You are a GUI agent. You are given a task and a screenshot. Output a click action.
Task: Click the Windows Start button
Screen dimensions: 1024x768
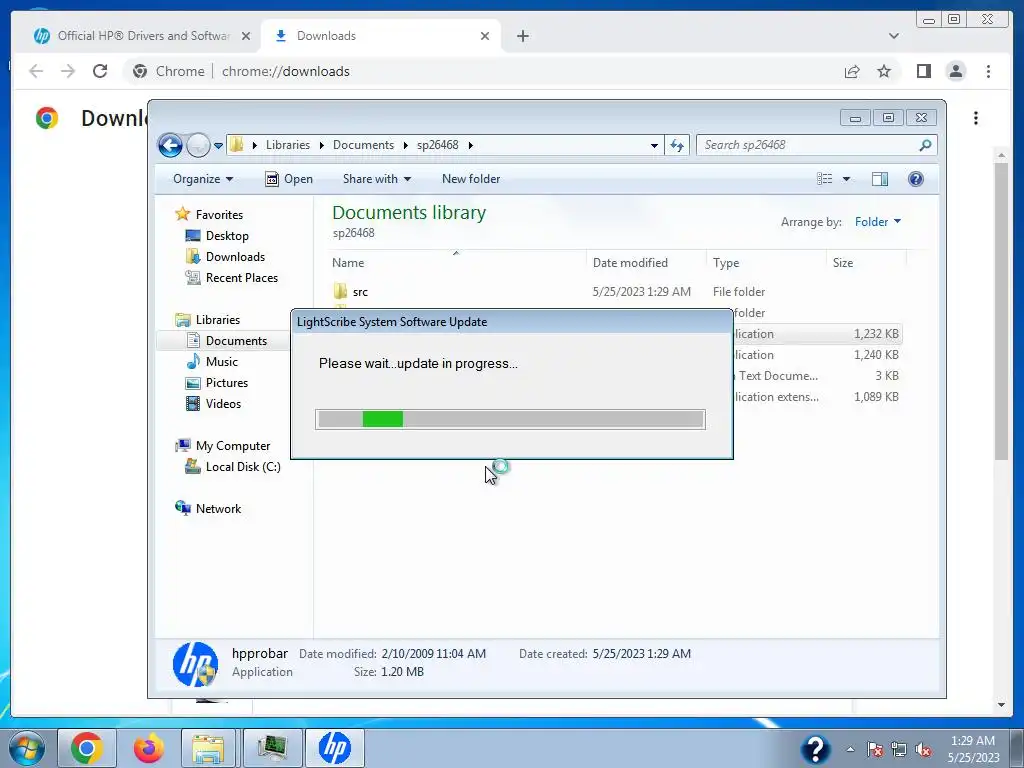coord(26,748)
